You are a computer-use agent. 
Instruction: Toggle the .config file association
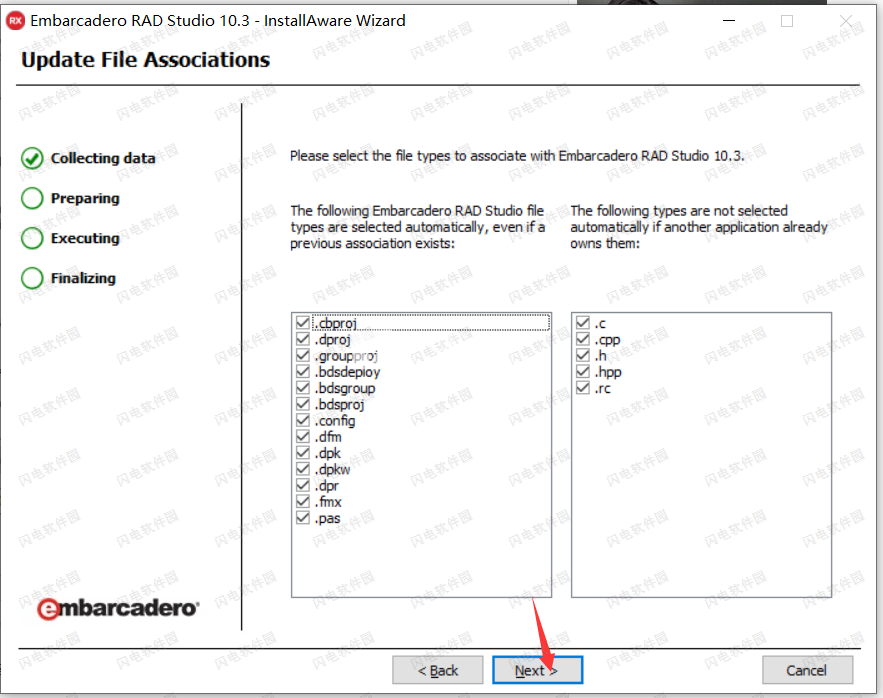pos(303,421)
